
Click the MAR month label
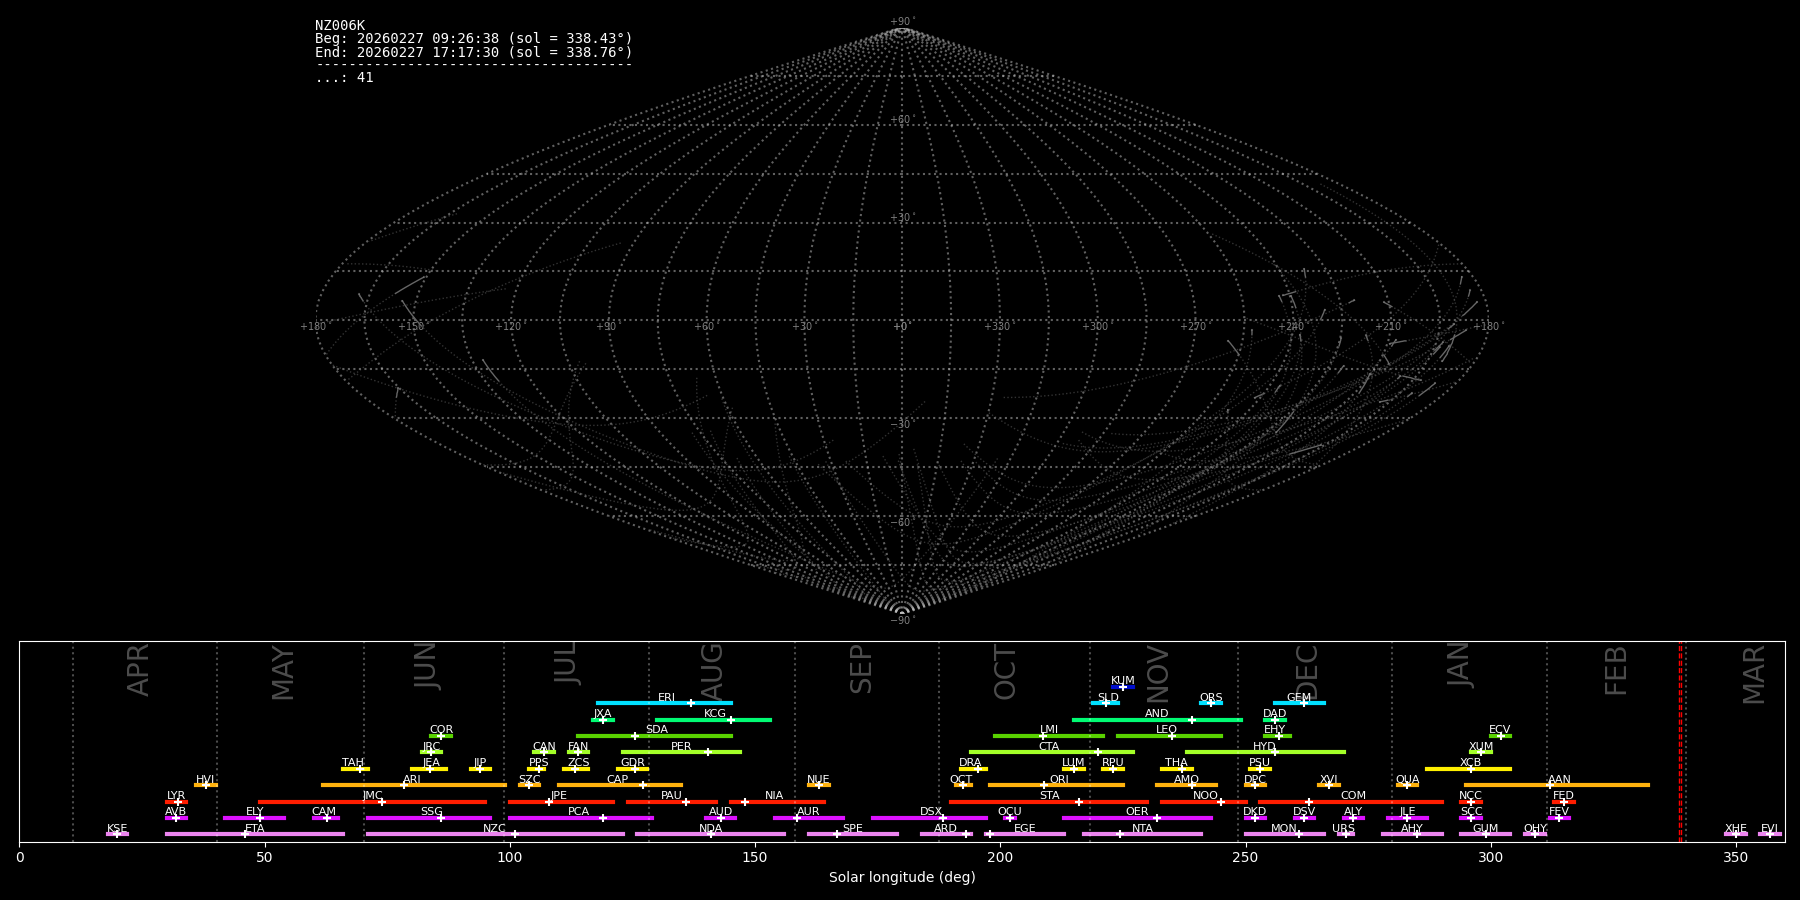[1754, 675]
